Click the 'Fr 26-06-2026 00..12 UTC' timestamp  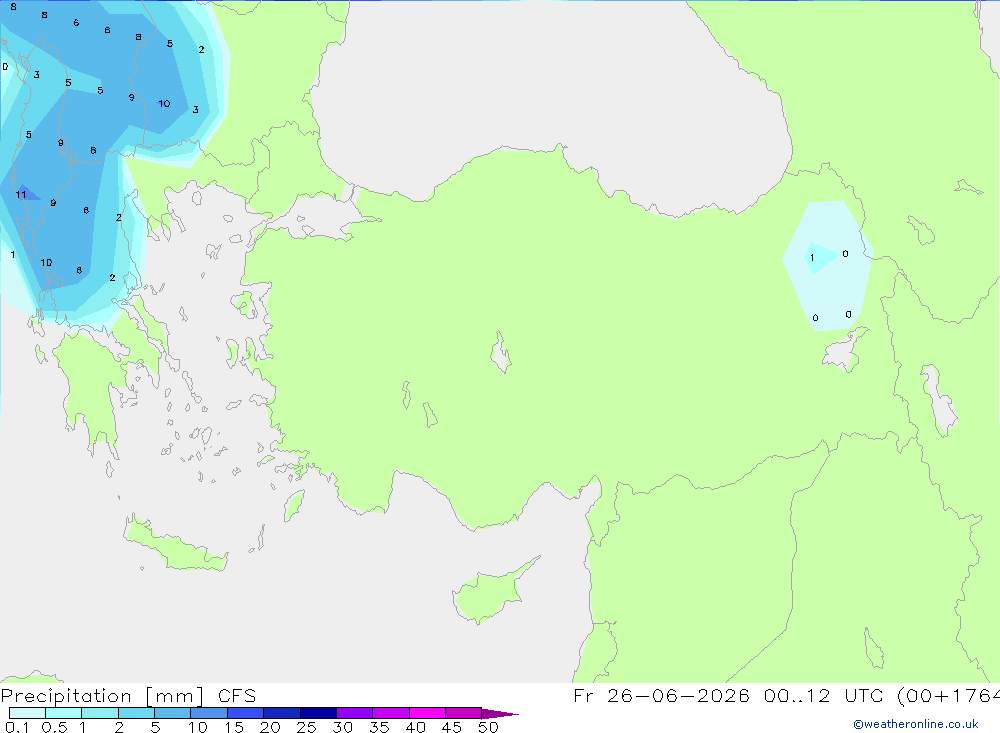[x=728, y=696]
